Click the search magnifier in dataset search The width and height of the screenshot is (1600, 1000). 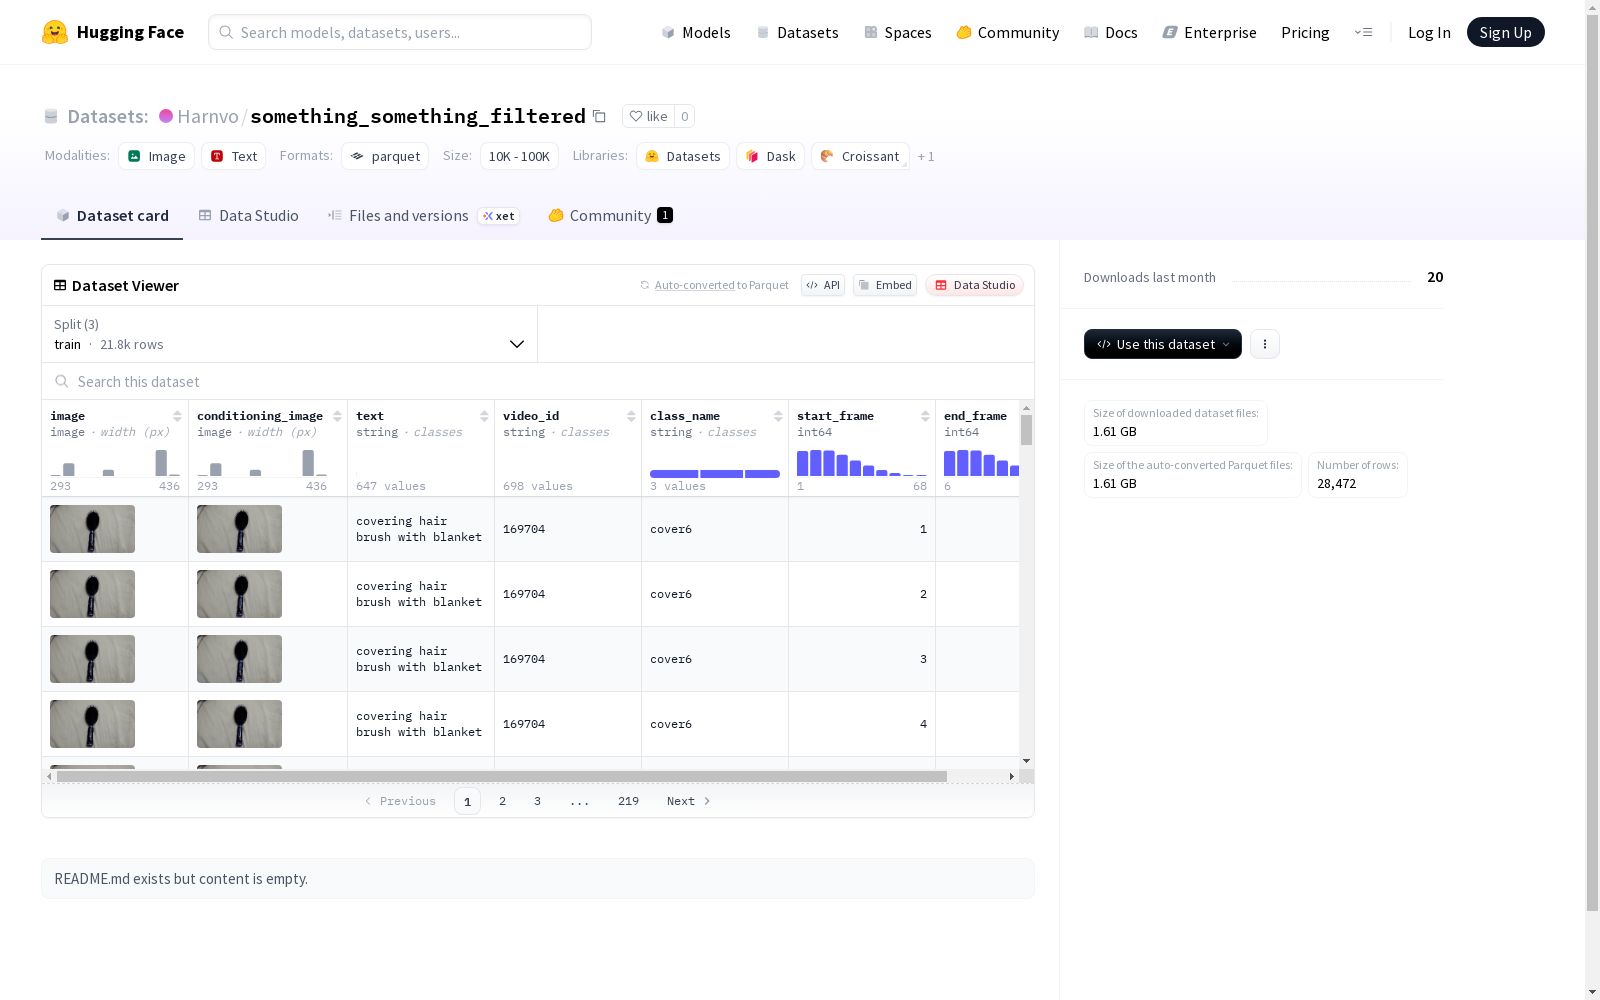pos(62,381)
